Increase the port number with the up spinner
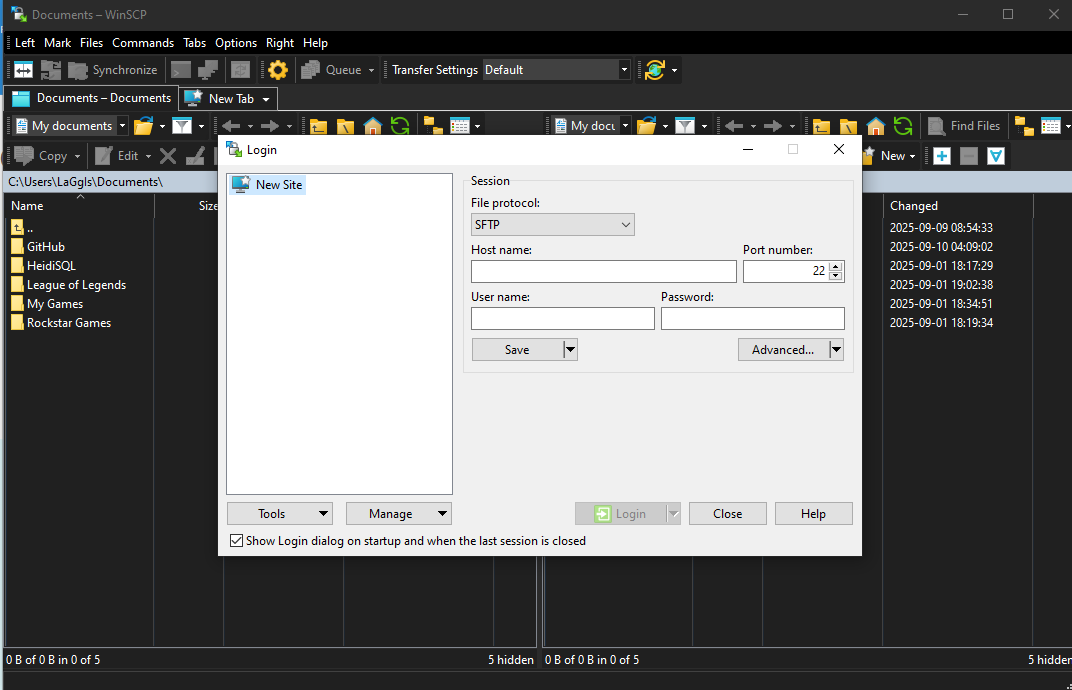Viewport: 1072px width, 690px height. [835, 267]
